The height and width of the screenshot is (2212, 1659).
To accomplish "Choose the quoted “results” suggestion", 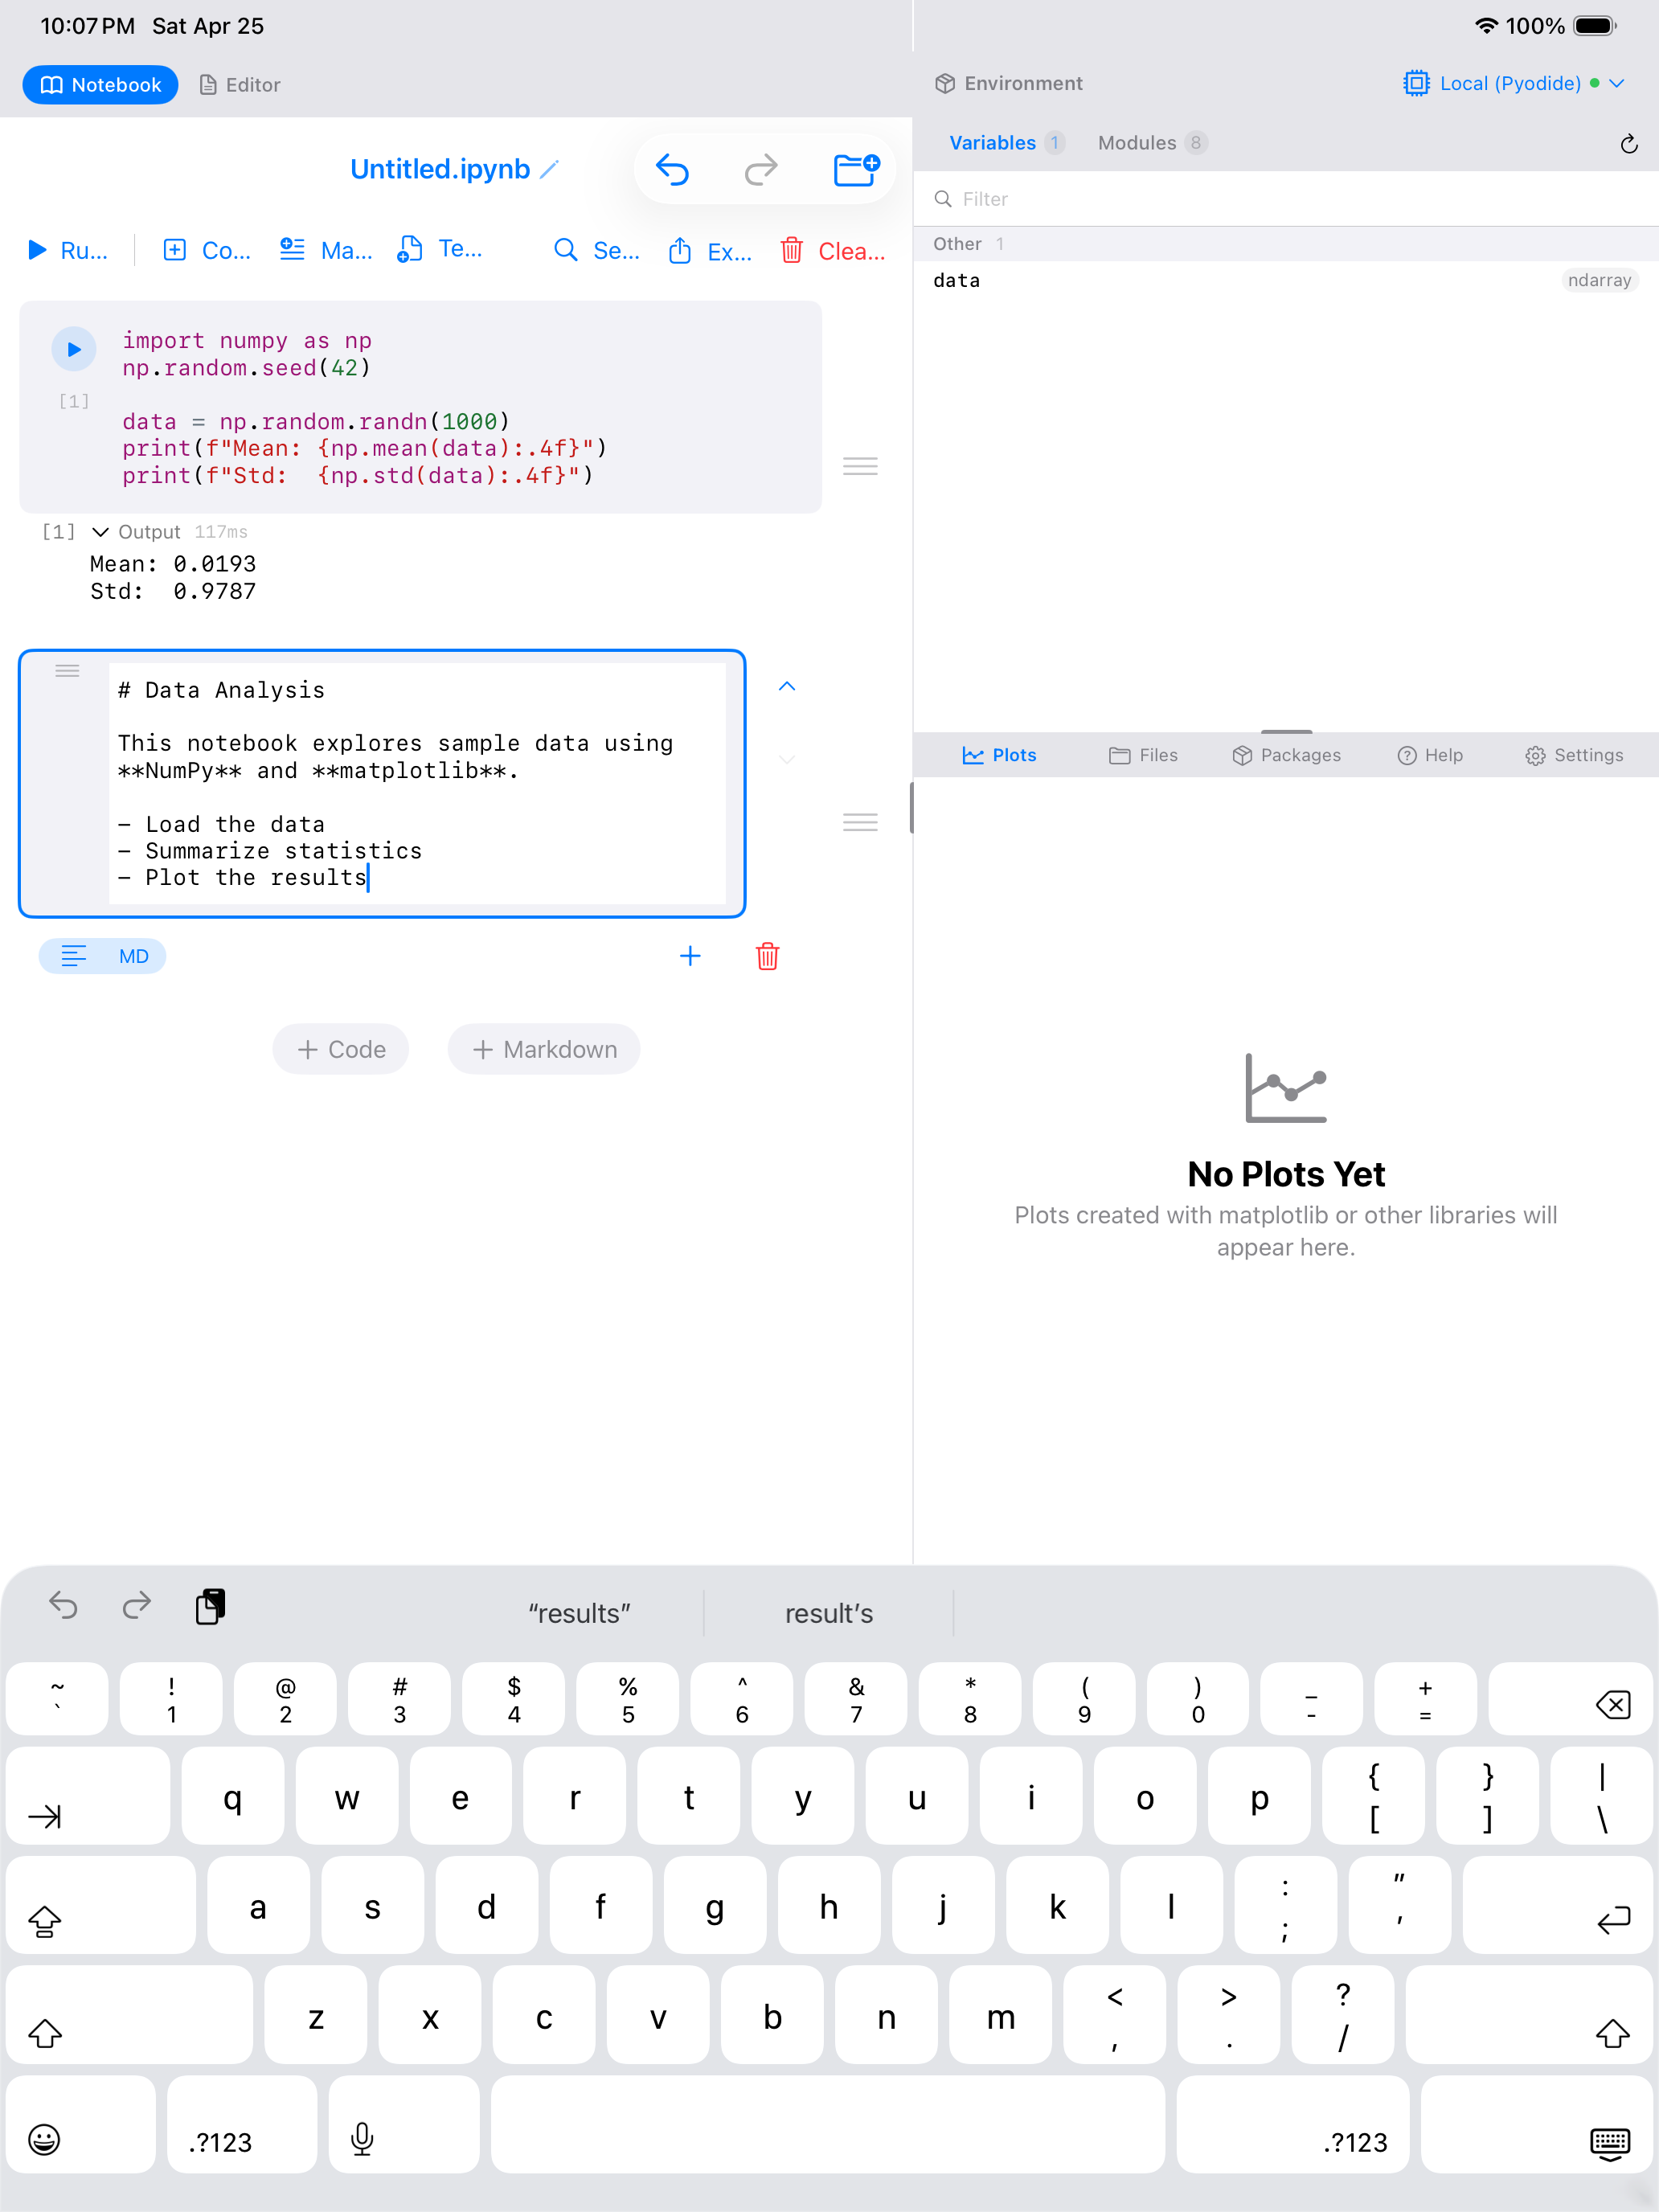I will pyautogui.click(x=579, y=1613).
